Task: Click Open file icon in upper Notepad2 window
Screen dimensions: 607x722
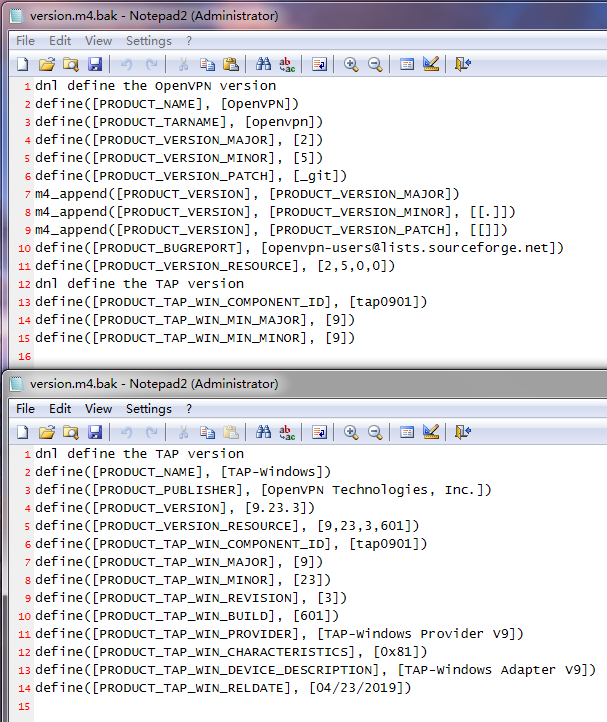Action: click(x=47, y=64)
